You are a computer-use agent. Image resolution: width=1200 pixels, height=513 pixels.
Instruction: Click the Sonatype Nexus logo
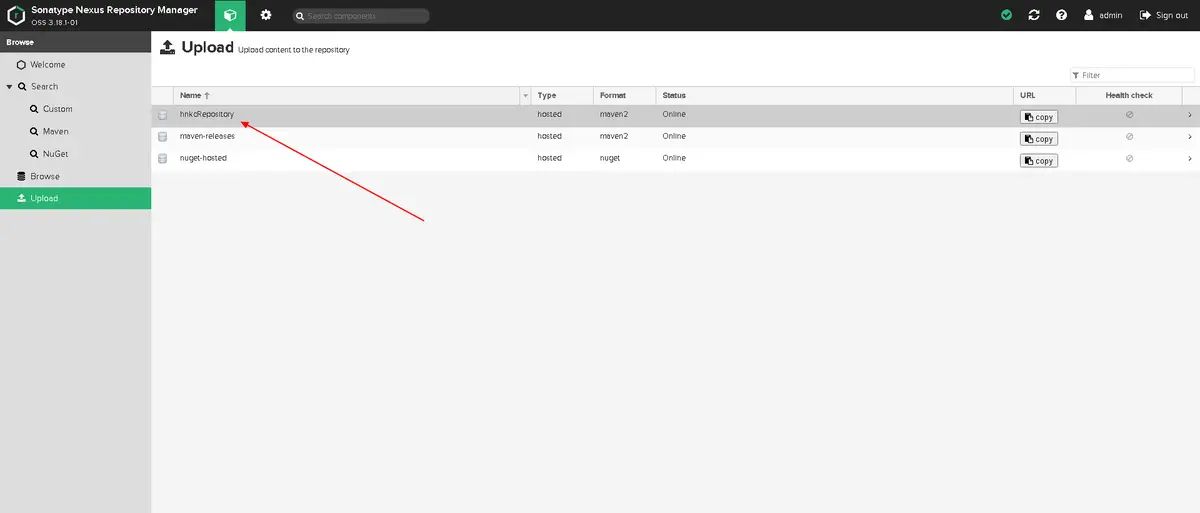pos(16,15)
